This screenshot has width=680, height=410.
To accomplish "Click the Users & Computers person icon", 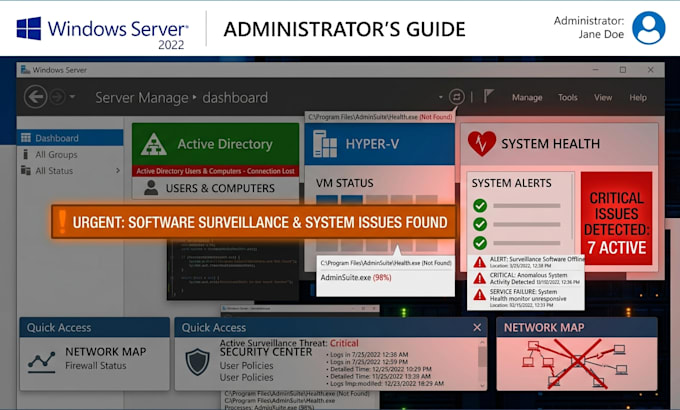I will [x=151, y=187].
